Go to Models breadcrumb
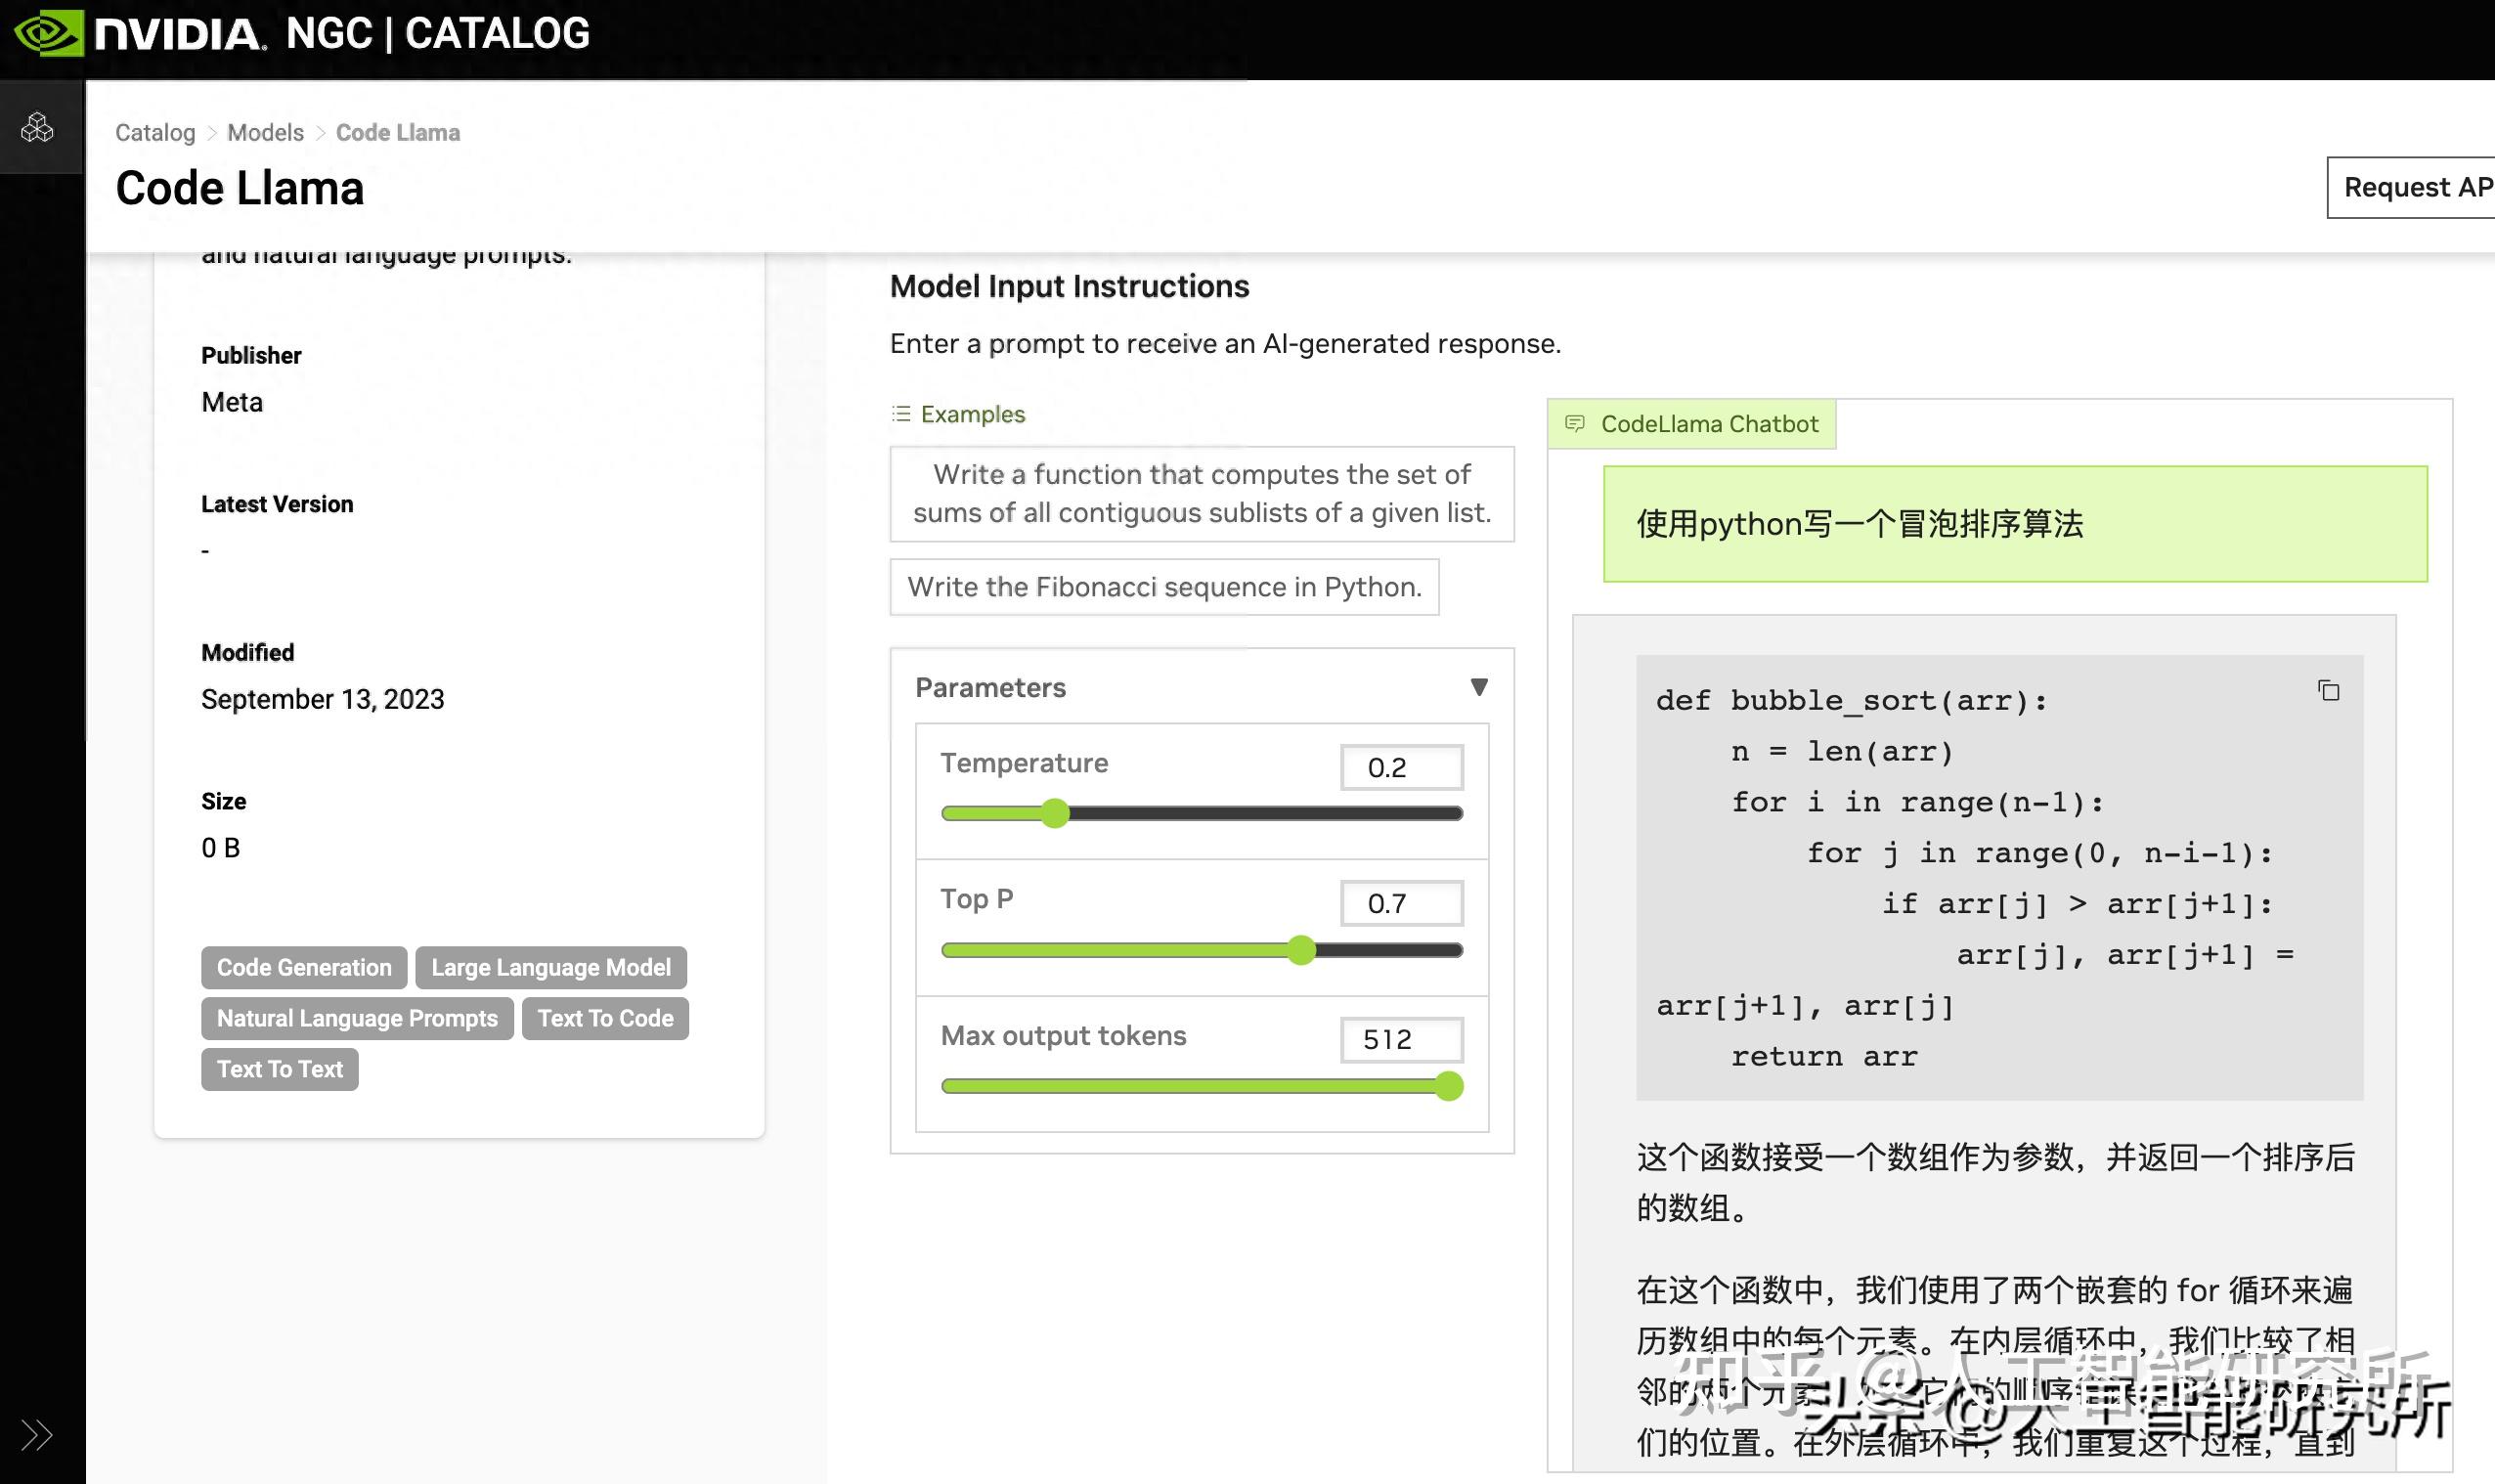Screen dimensions: 2495x1484 (x=265, y=132)
